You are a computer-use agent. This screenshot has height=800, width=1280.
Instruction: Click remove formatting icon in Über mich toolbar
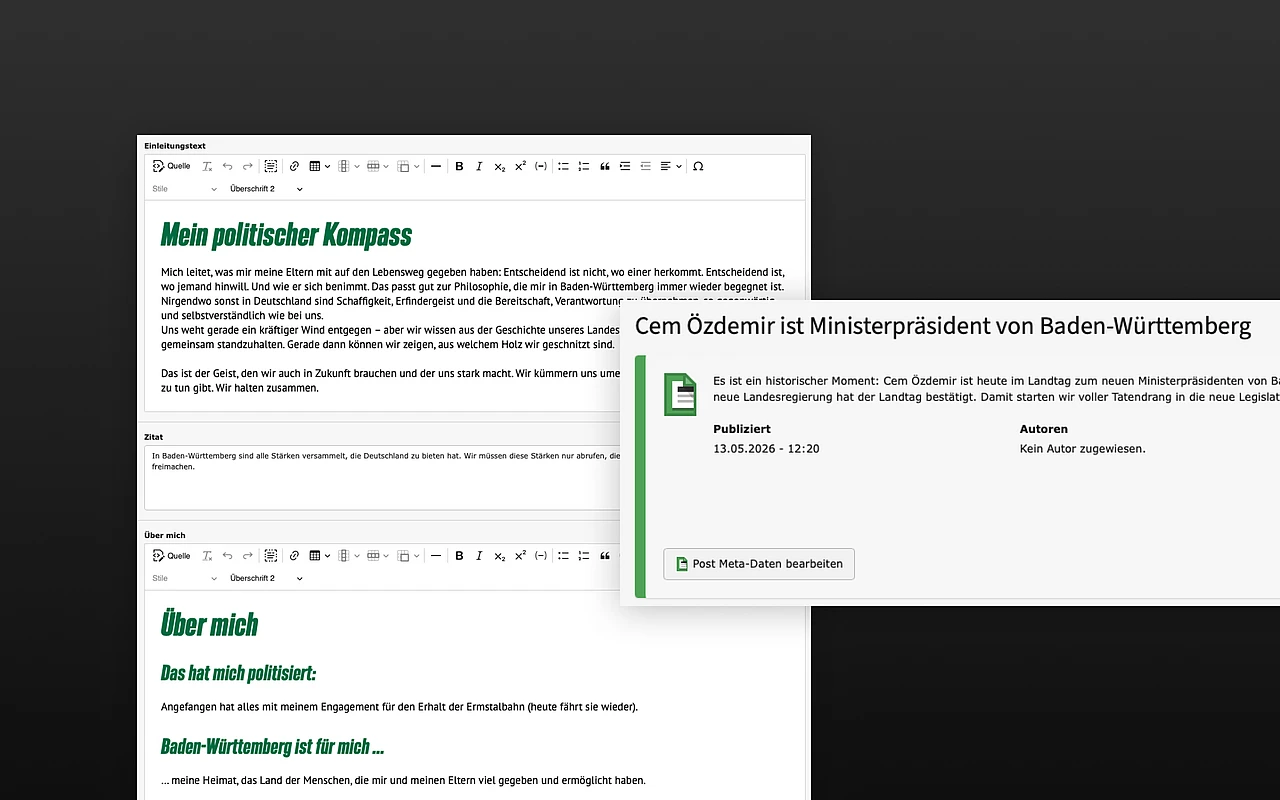207,555
